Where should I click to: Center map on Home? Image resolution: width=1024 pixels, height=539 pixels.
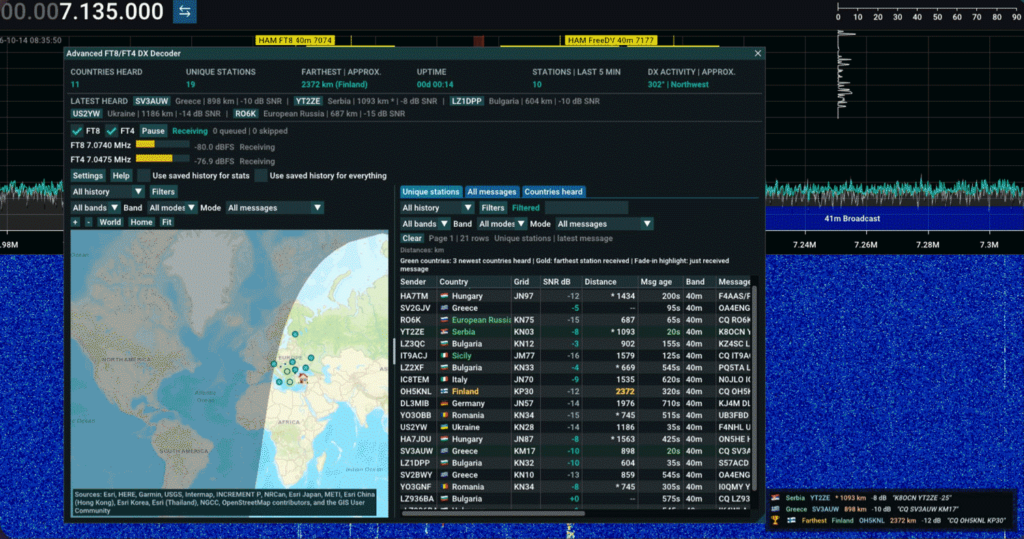point(141,222)
